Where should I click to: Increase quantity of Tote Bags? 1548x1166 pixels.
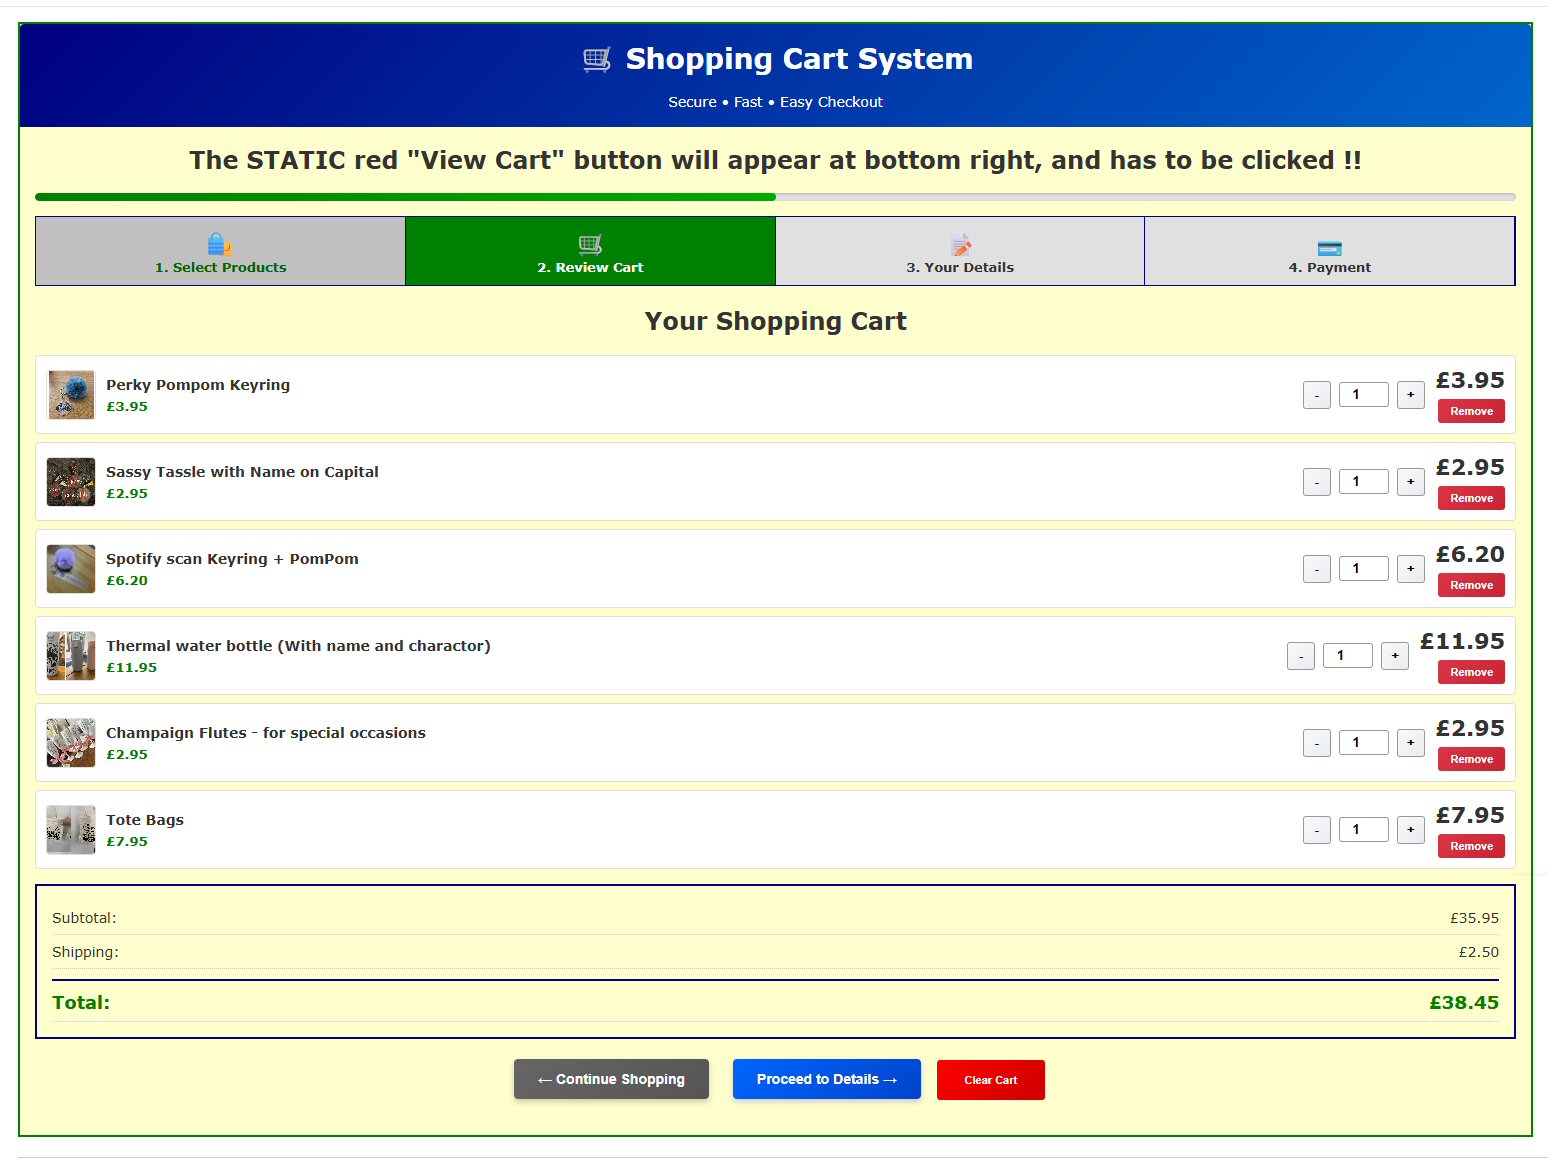click(x=1410, y=830)
